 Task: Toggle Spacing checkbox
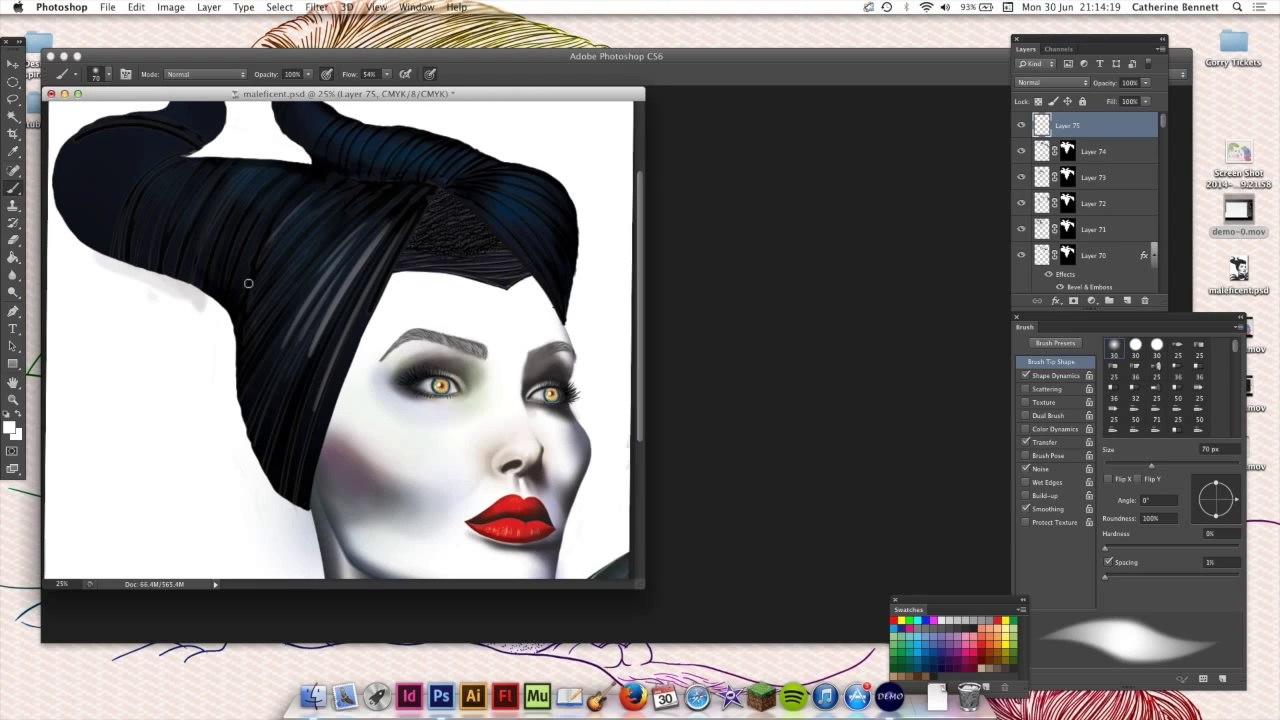[x=1108, y=562]
